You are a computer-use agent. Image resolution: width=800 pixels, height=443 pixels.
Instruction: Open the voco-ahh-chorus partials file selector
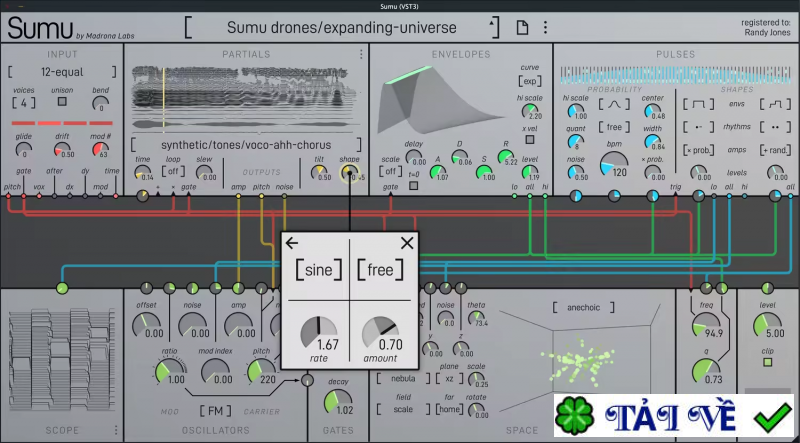[246, 145]
